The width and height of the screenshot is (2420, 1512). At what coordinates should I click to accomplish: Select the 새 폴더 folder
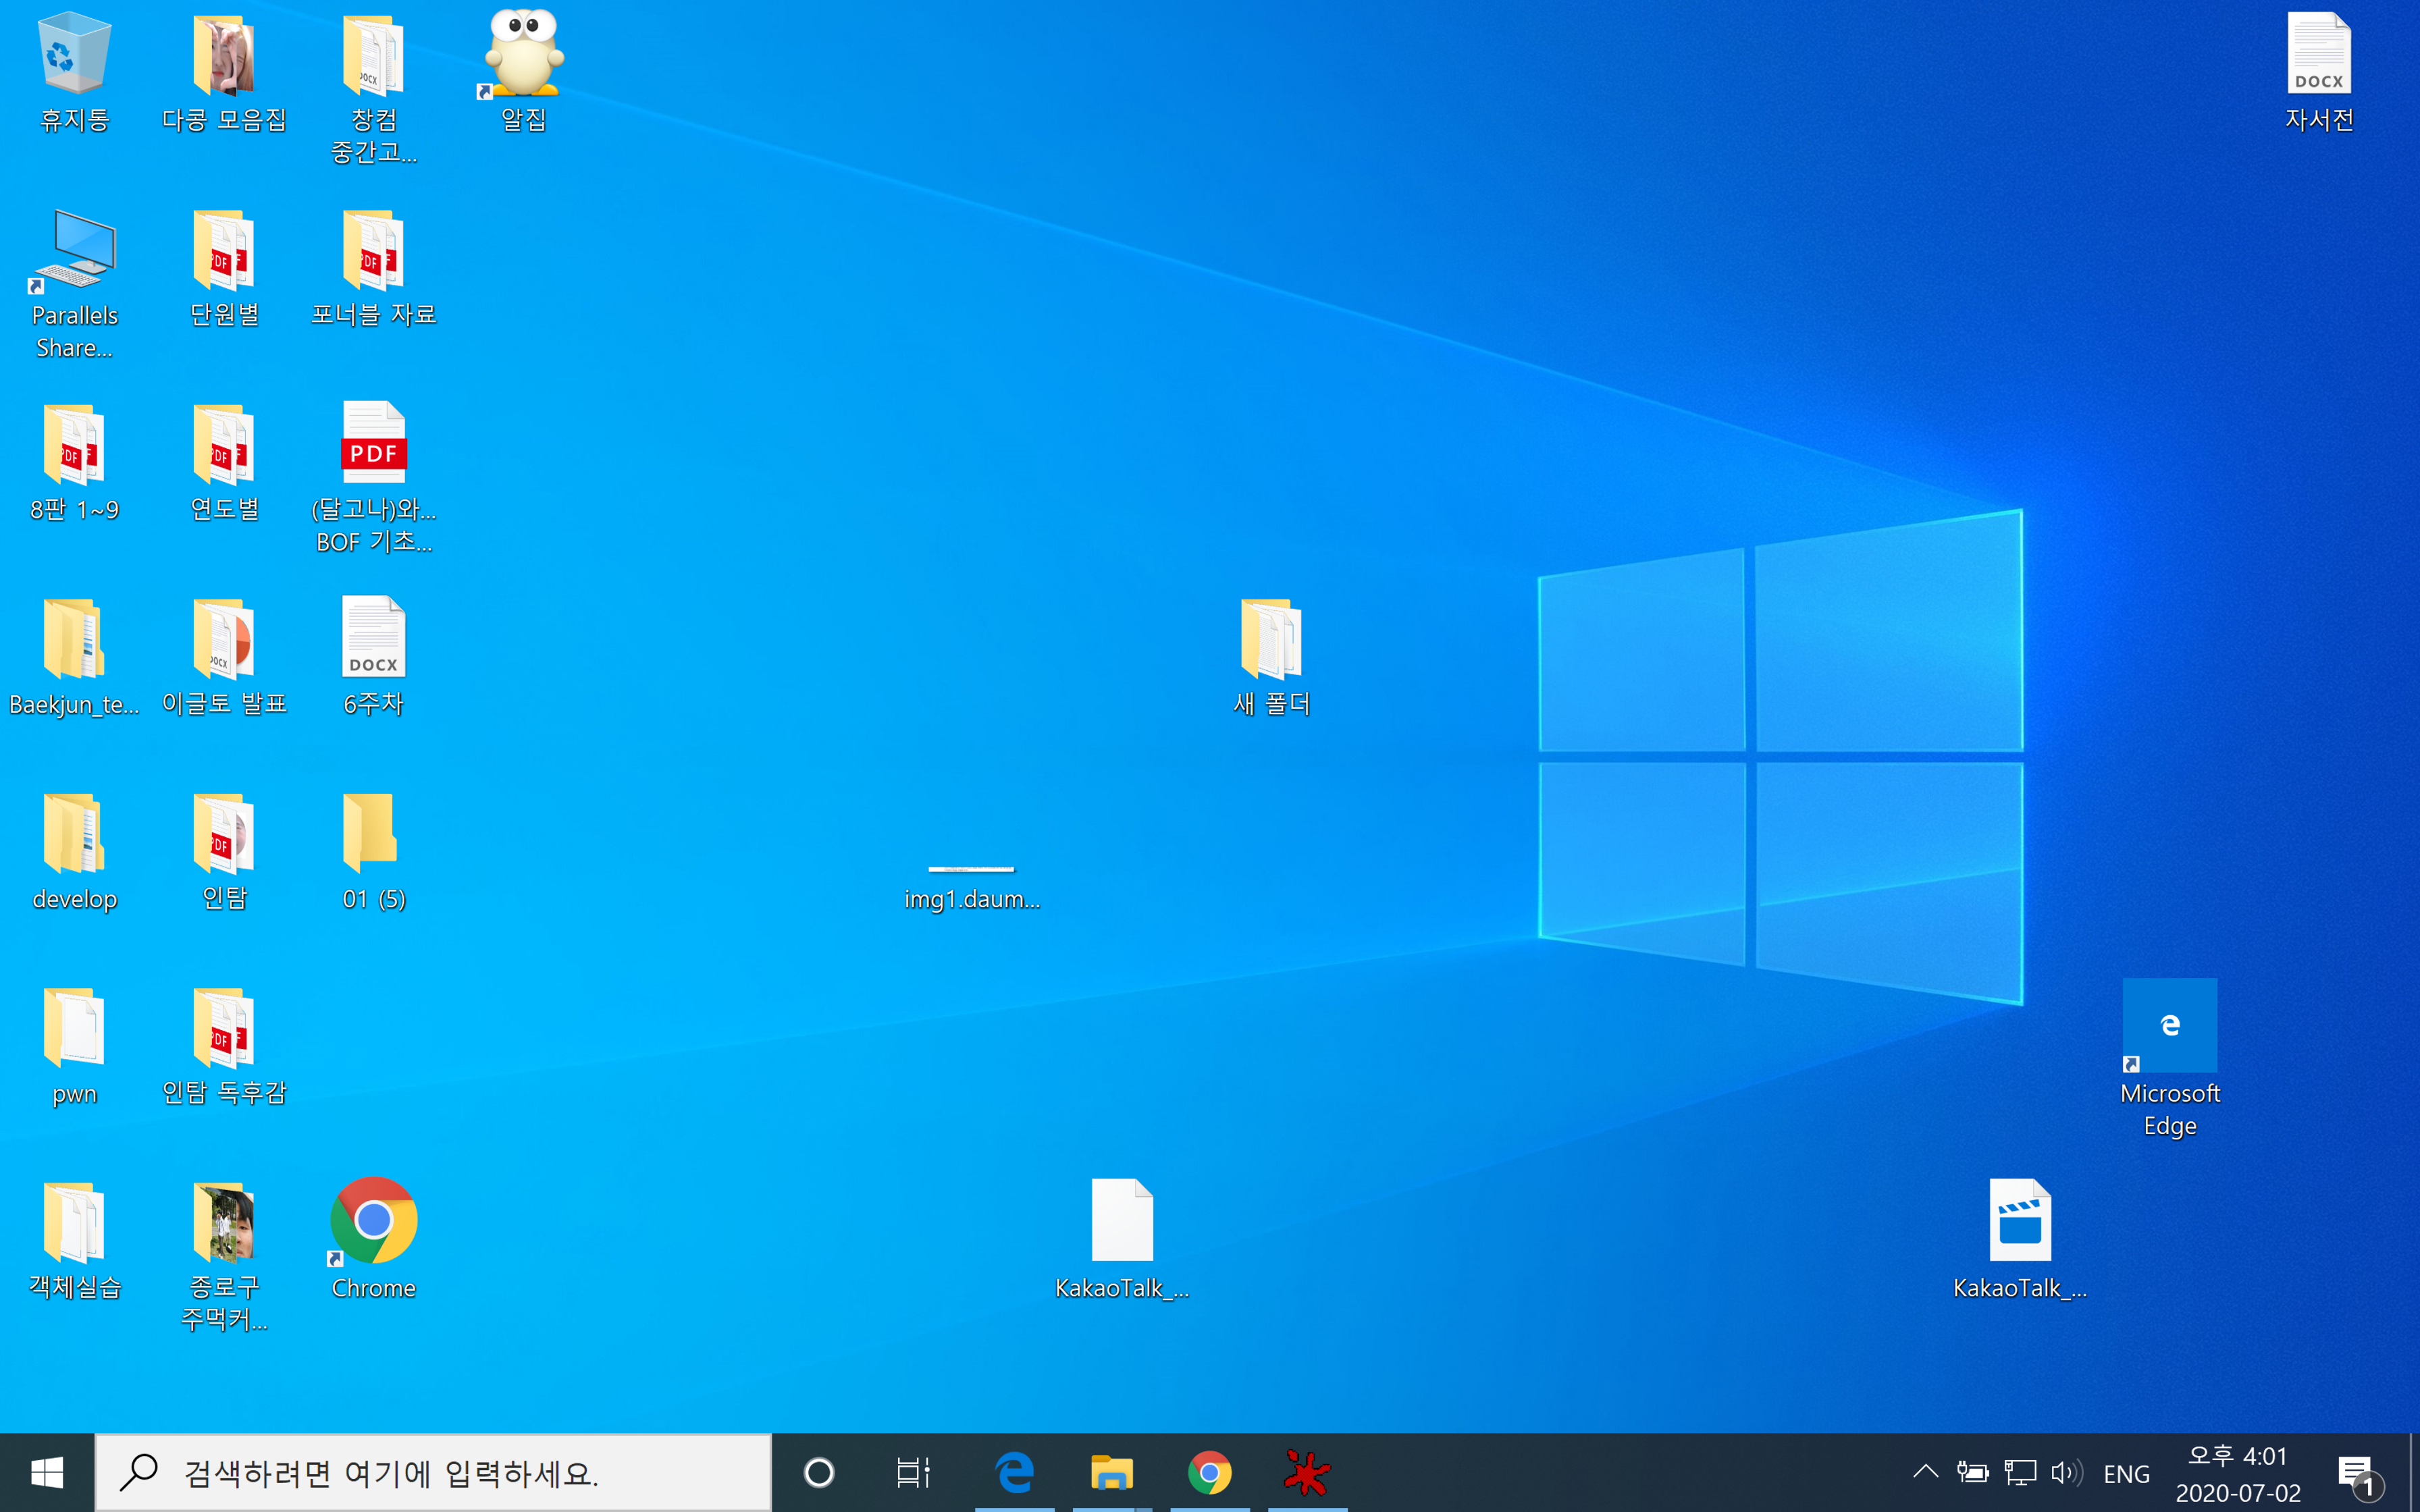1270,640
